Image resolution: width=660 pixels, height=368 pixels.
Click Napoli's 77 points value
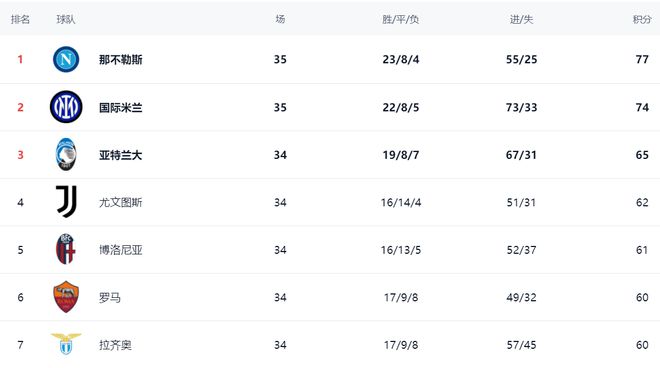point(642,59)
